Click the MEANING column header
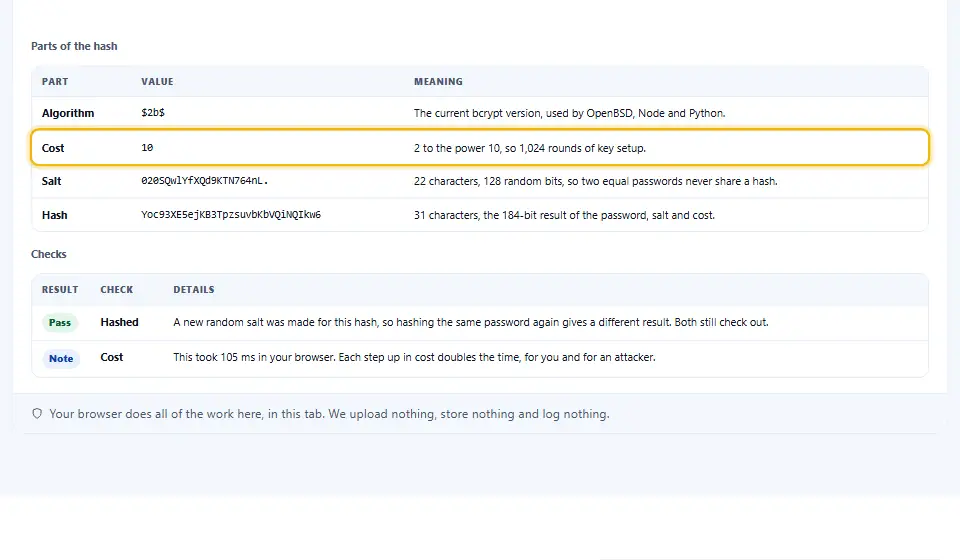Screen dimensions: 960x560 (438, 81)
